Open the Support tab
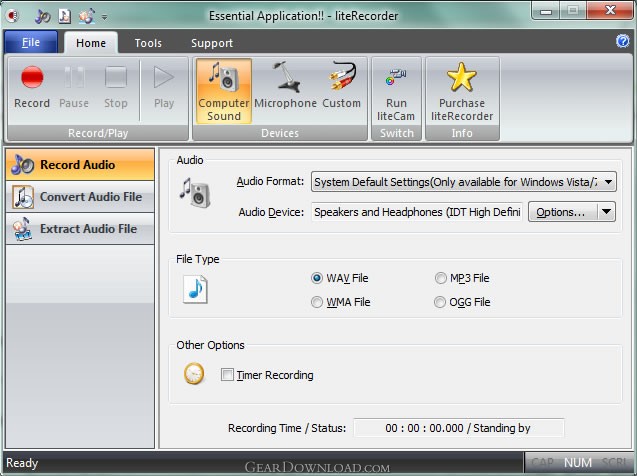Image resolution: width=637 pixels, height=476 pixels. [x=212, y=43]
